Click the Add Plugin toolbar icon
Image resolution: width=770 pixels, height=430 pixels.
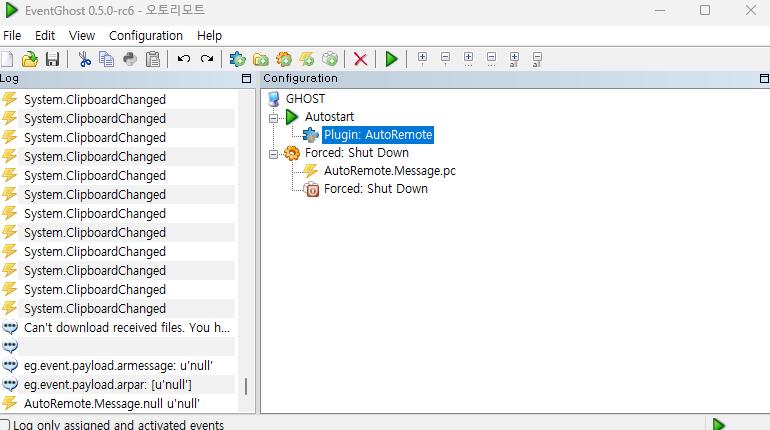pos(237,59)
